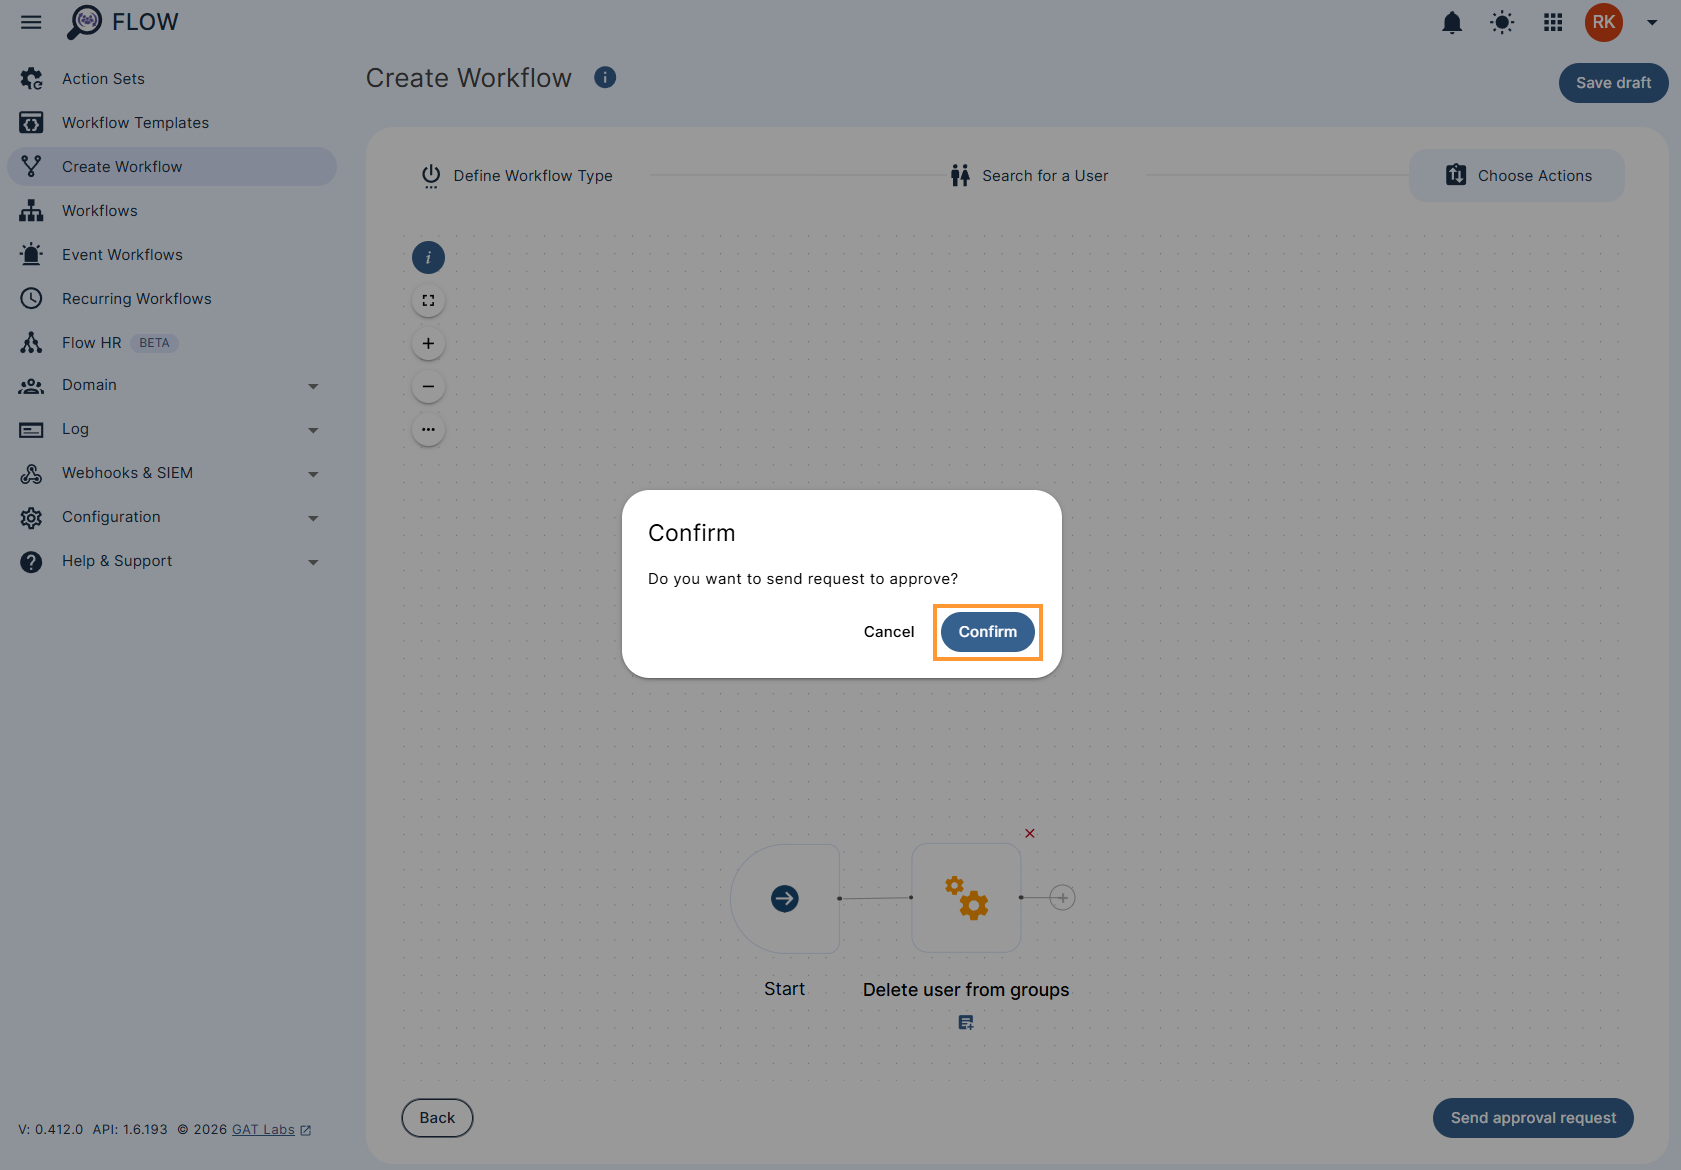The width and height of the screenshot is (1681, 1170).
Task: Expand the Domain section
Action: (313, 386)
